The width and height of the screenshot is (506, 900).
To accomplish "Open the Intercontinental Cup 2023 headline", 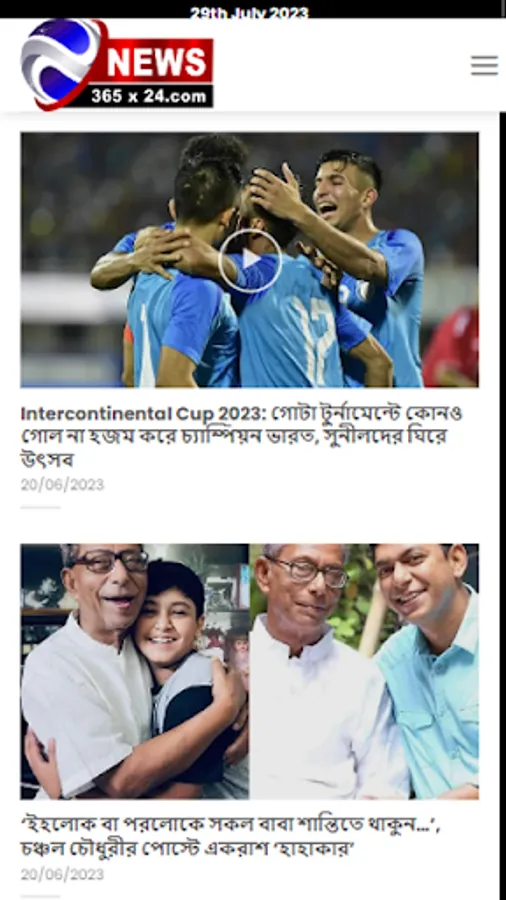I will click(242, 436).
